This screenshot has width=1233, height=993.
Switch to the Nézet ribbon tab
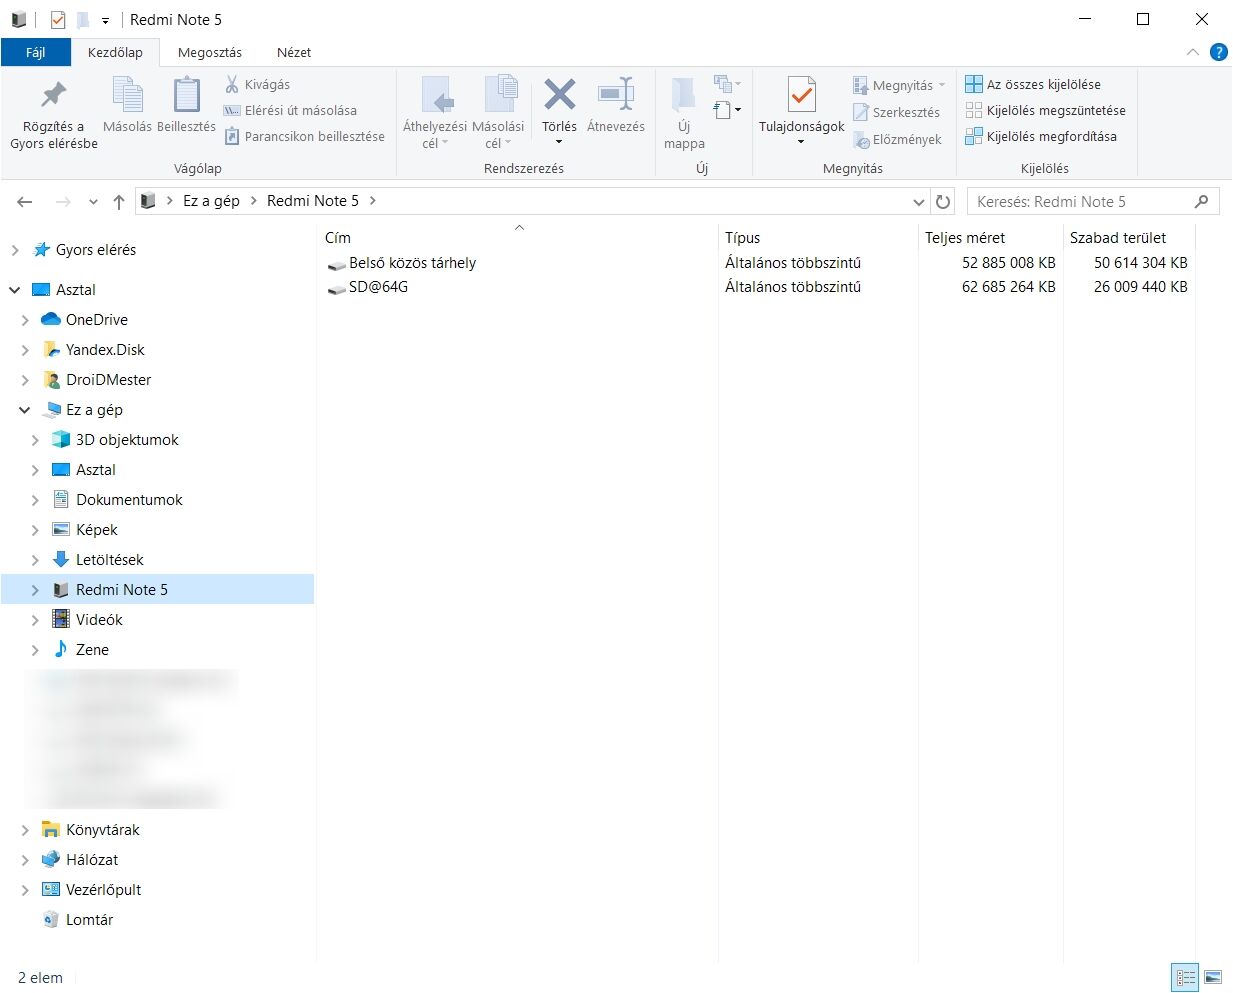click(x=294, y=52)
